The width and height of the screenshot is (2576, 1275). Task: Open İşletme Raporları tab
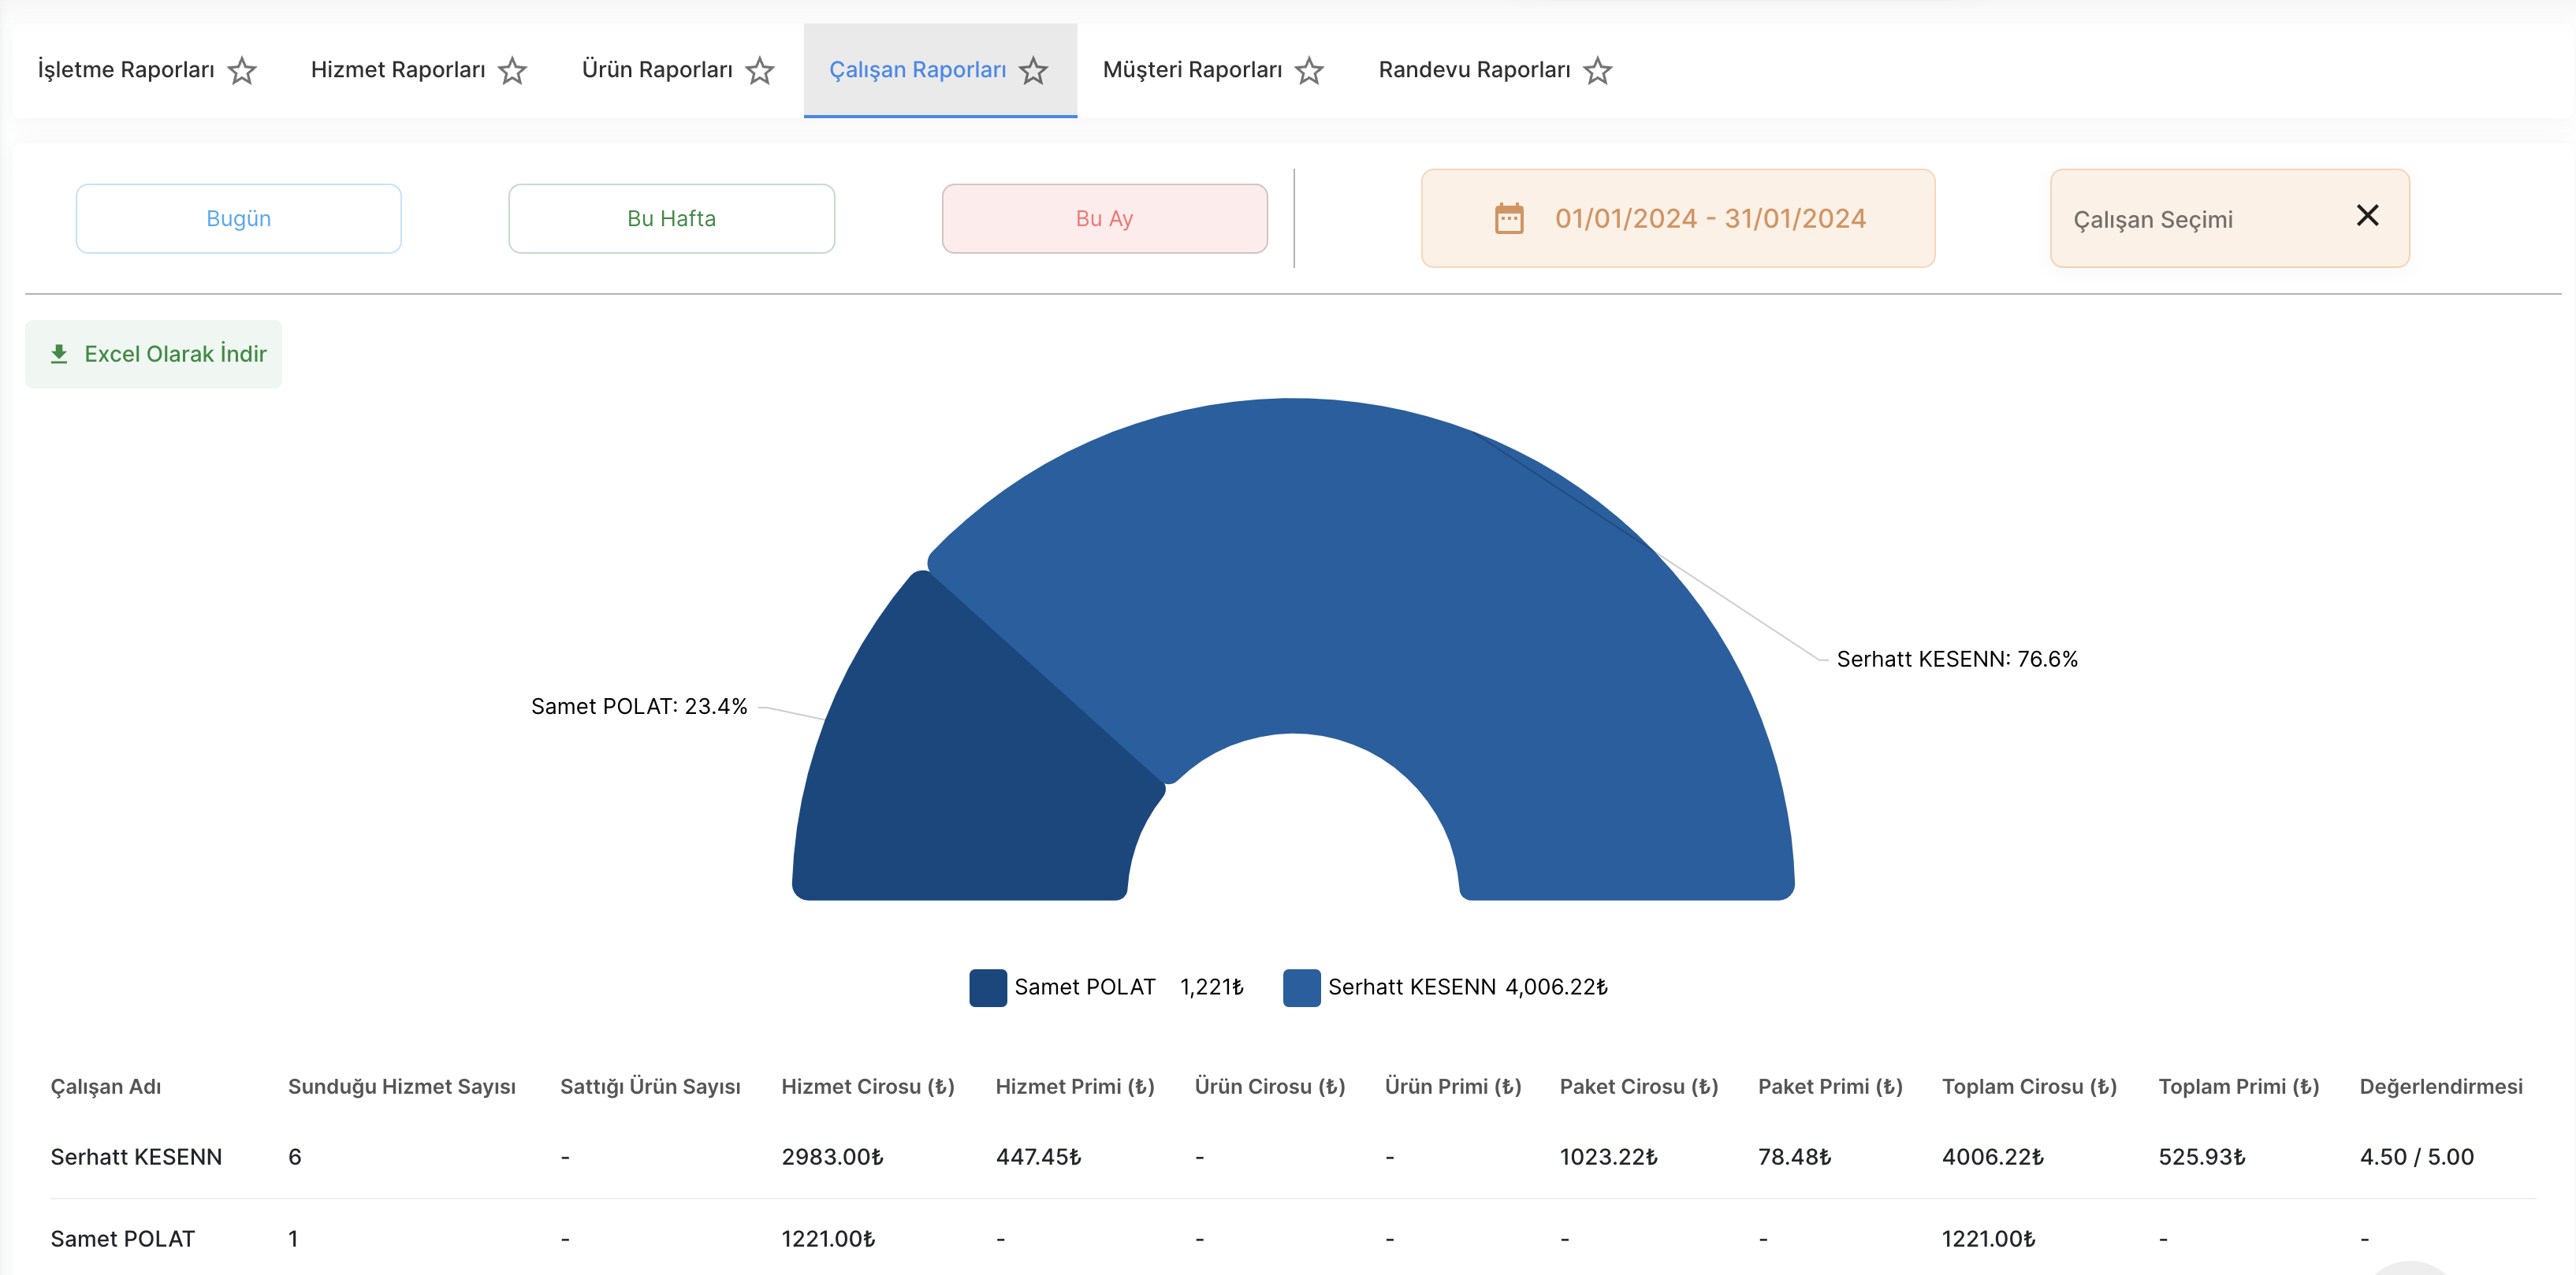126,70
